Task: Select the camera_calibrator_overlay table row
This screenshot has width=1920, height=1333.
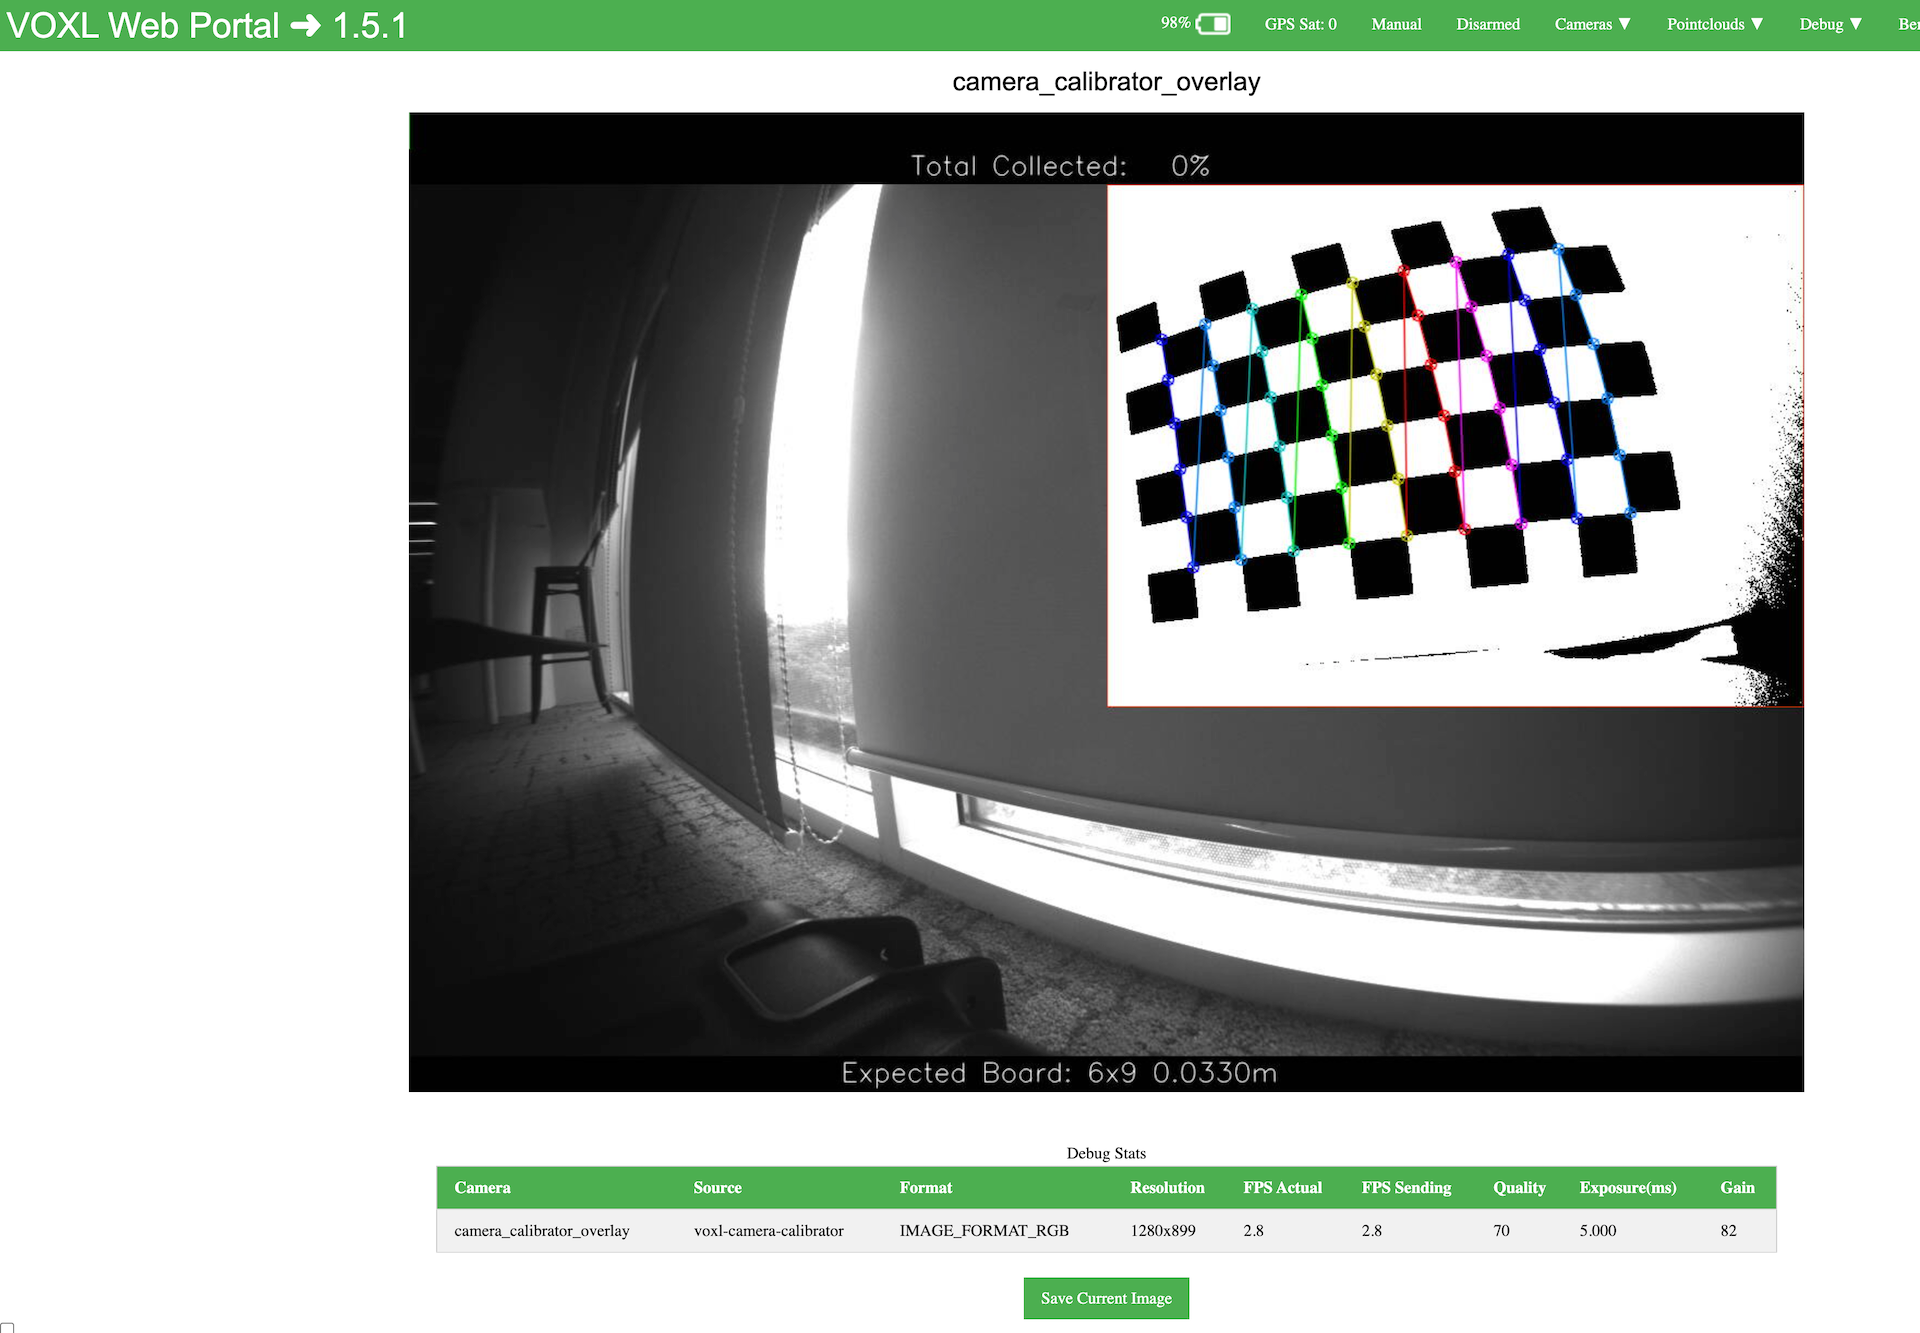Action: coord(1106,1231)
